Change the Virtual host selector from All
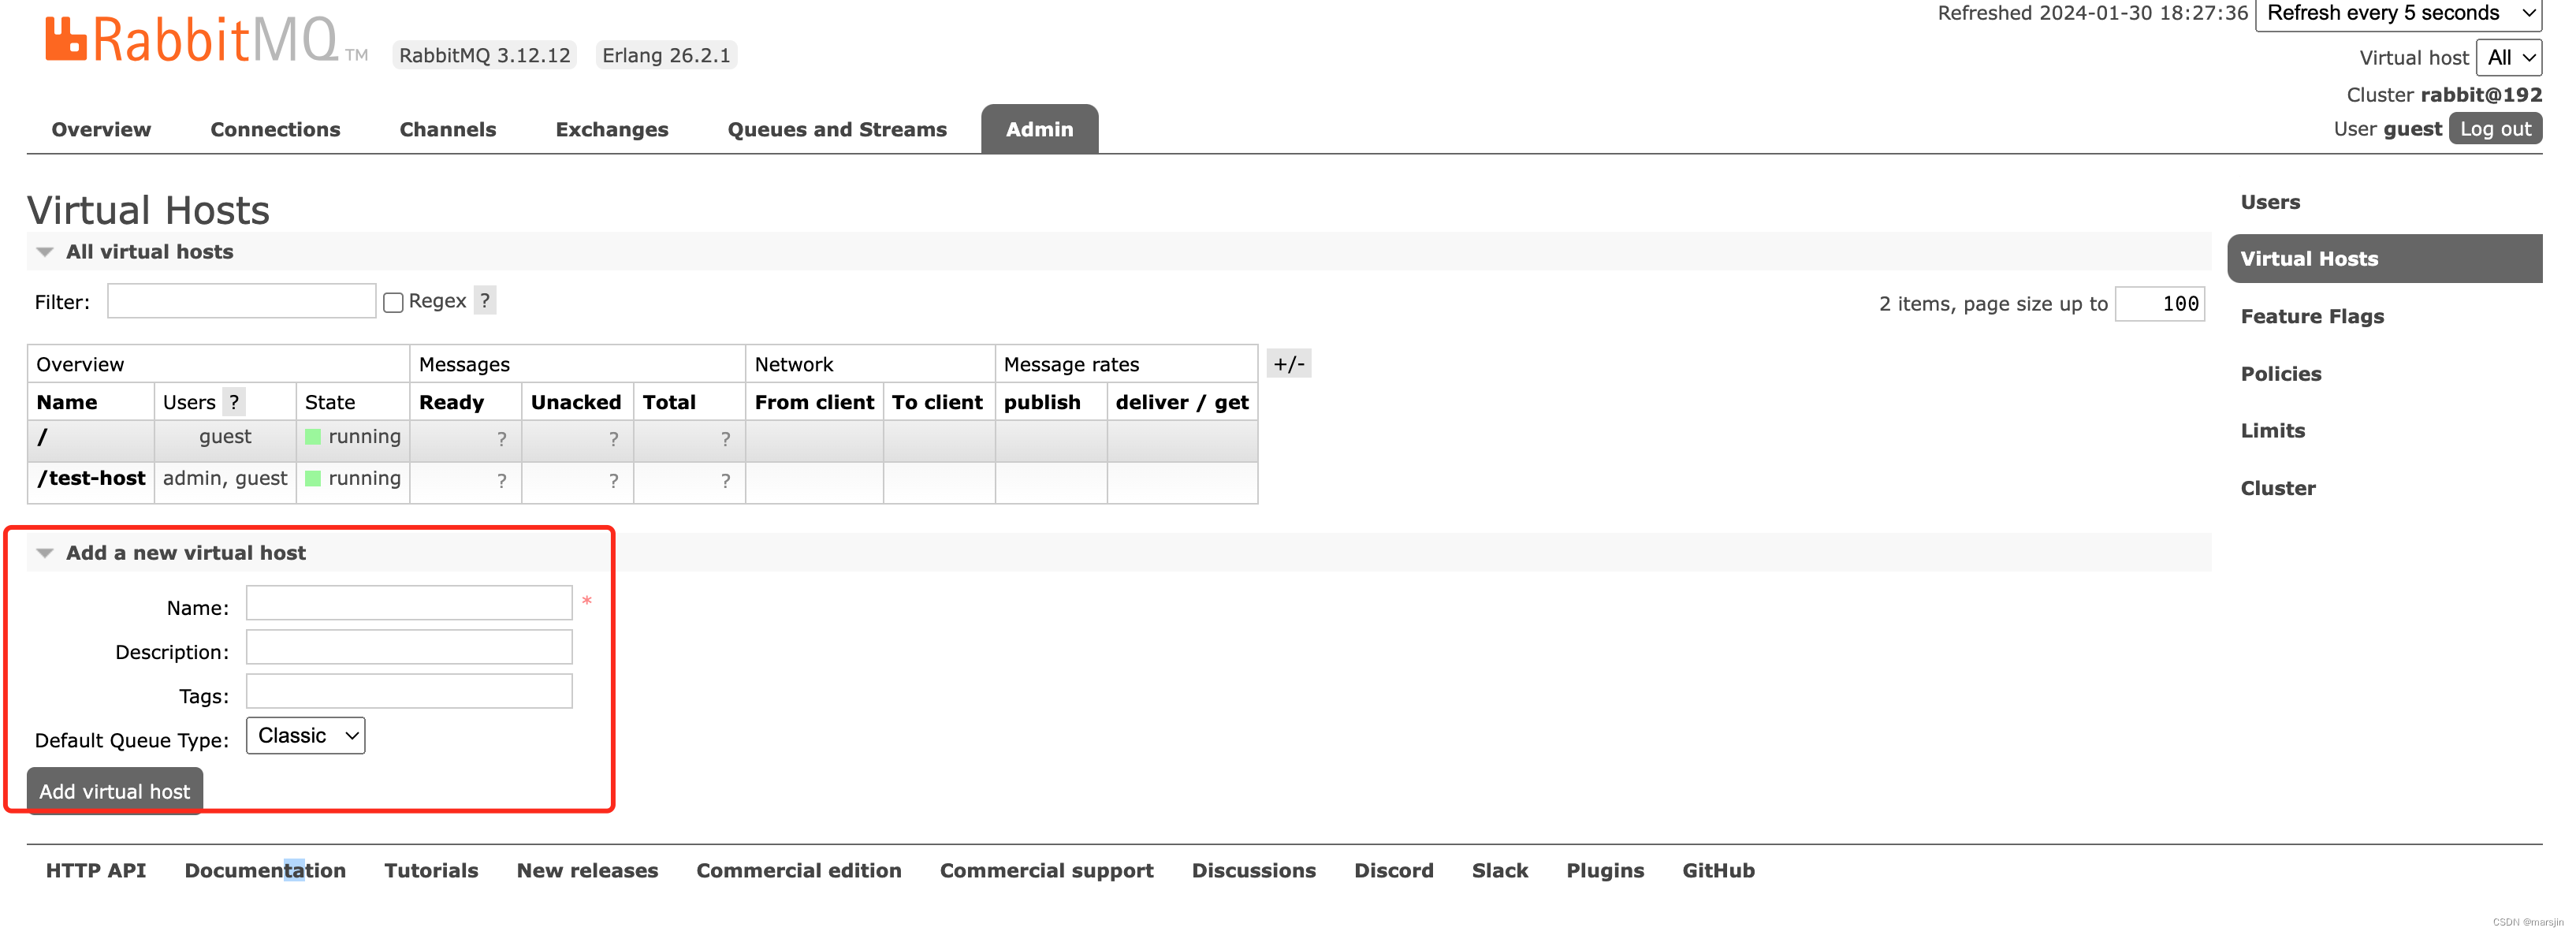 click(x=2508, y=57)
